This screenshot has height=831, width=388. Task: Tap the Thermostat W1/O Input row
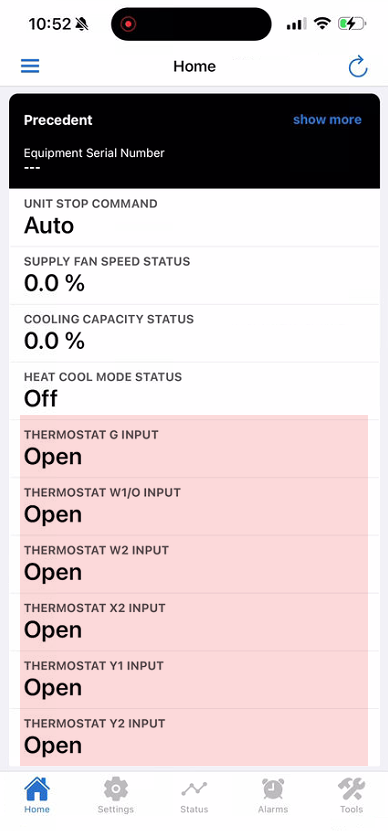pyautogui.click(x=195, y=507)
